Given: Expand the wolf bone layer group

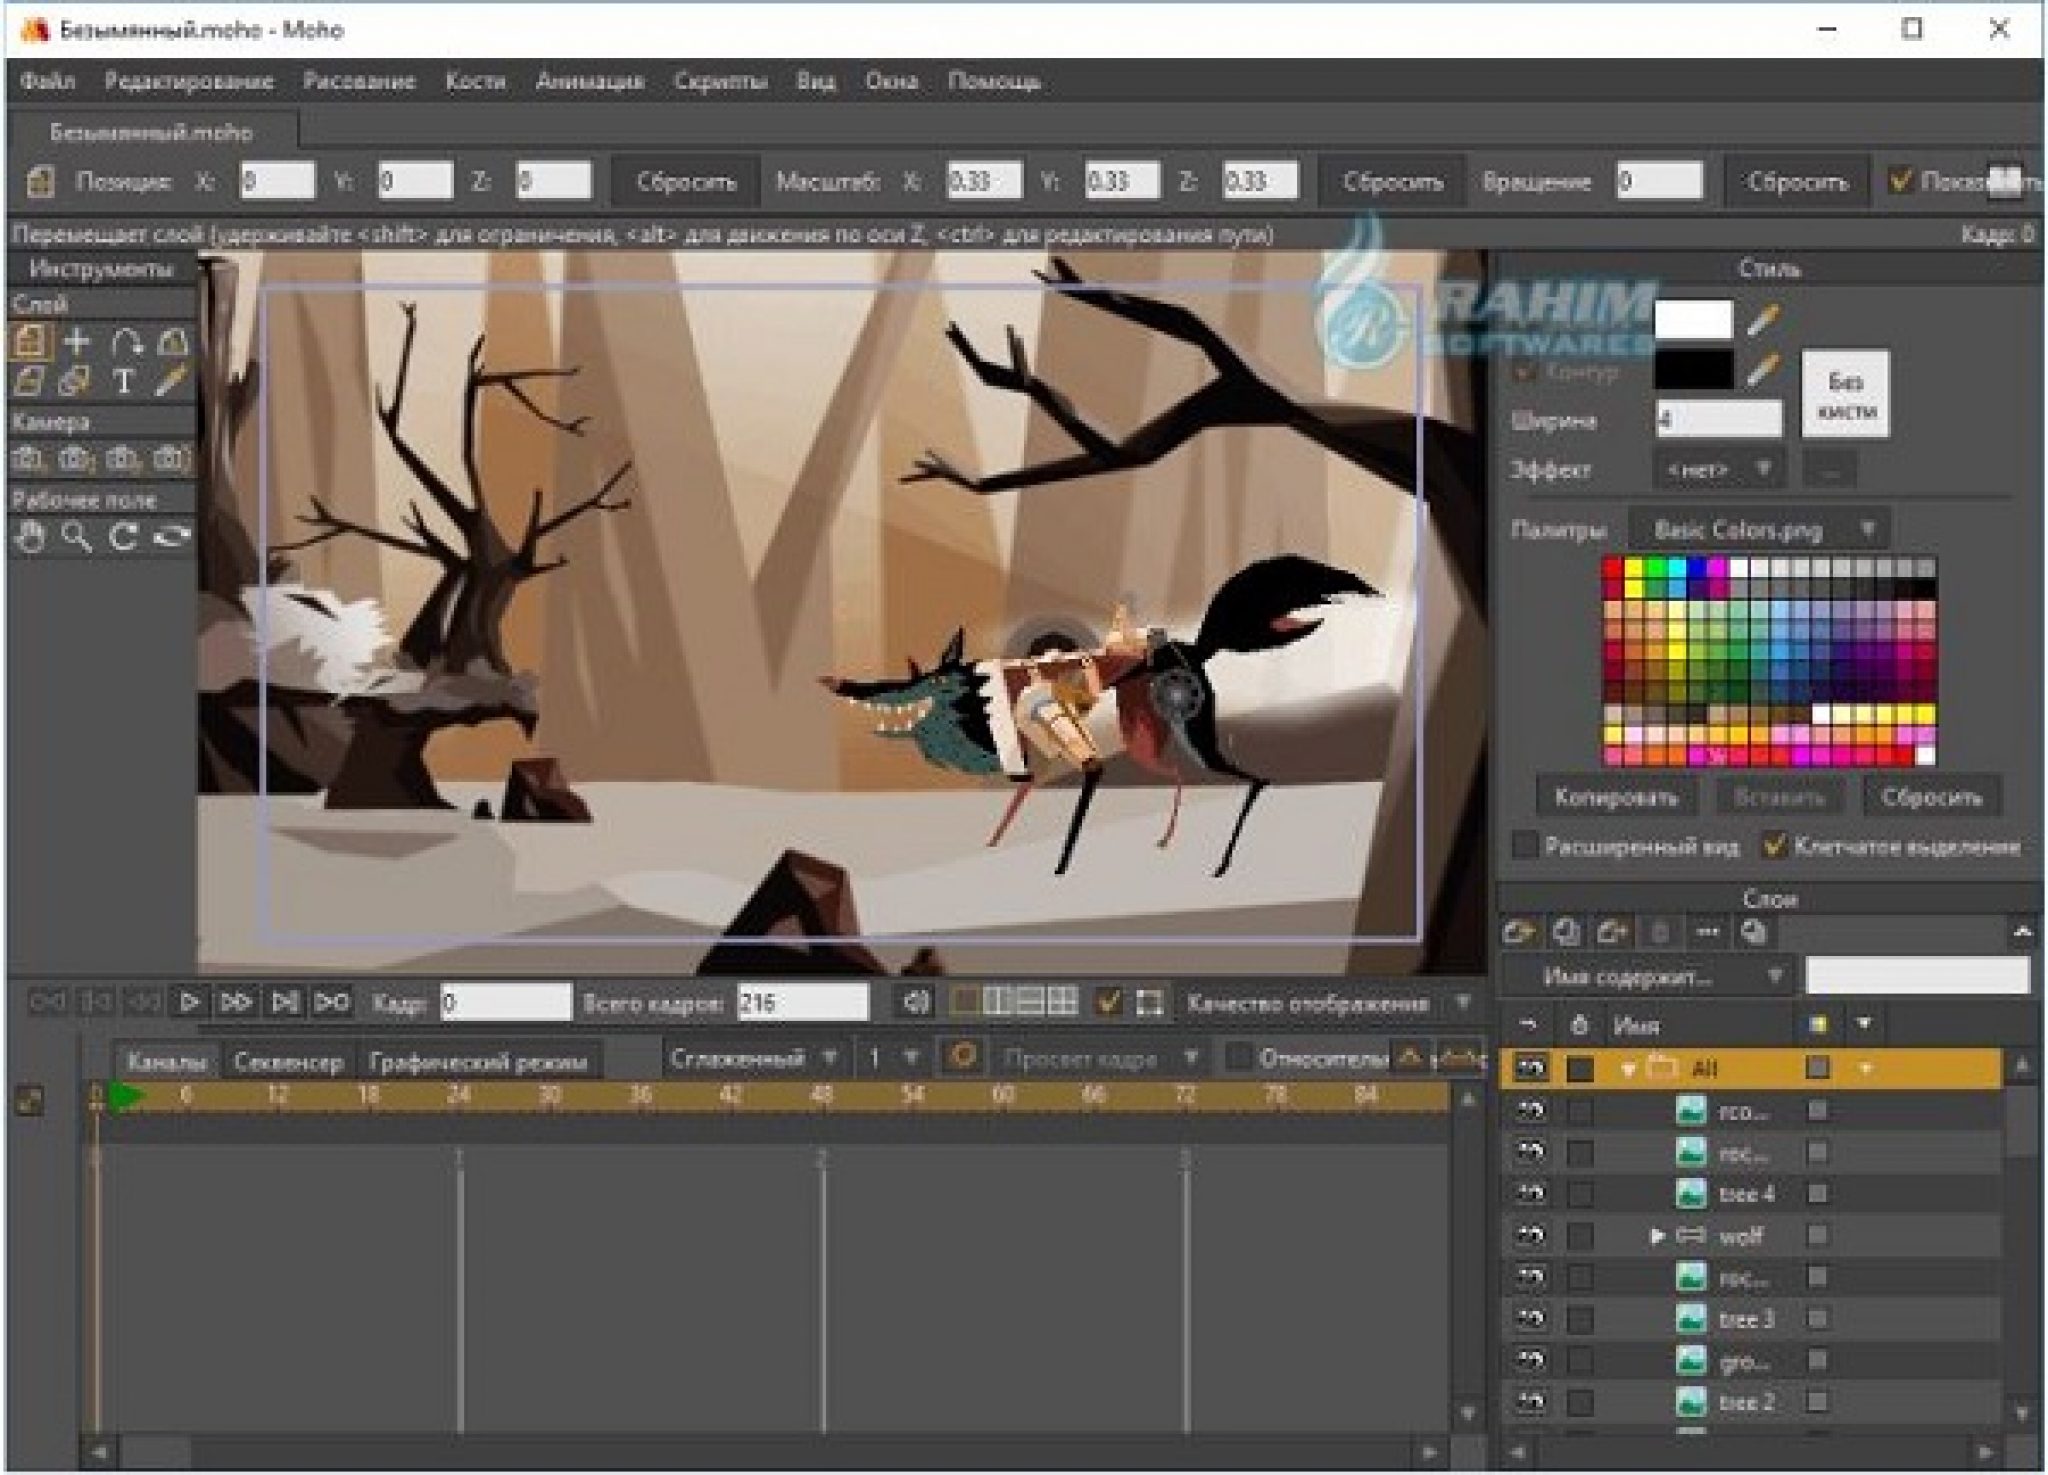Looking at the screenshot, I should 1655,1236.
